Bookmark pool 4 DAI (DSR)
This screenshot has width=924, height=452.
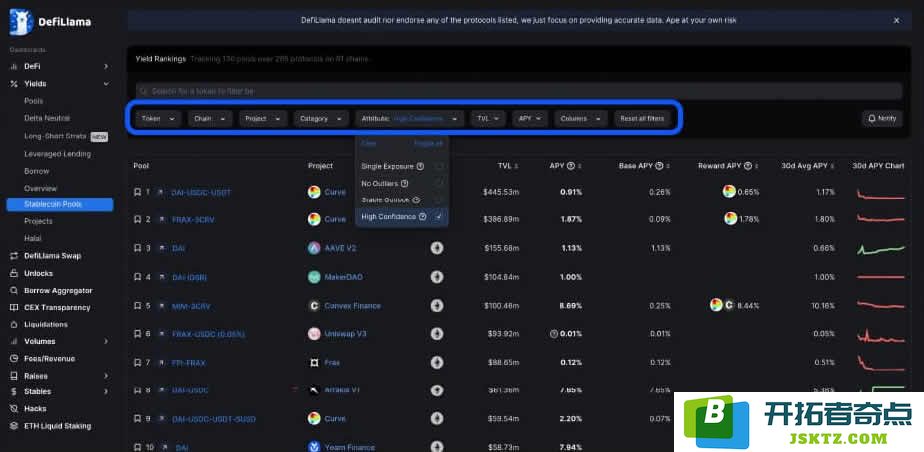(137, 277)
